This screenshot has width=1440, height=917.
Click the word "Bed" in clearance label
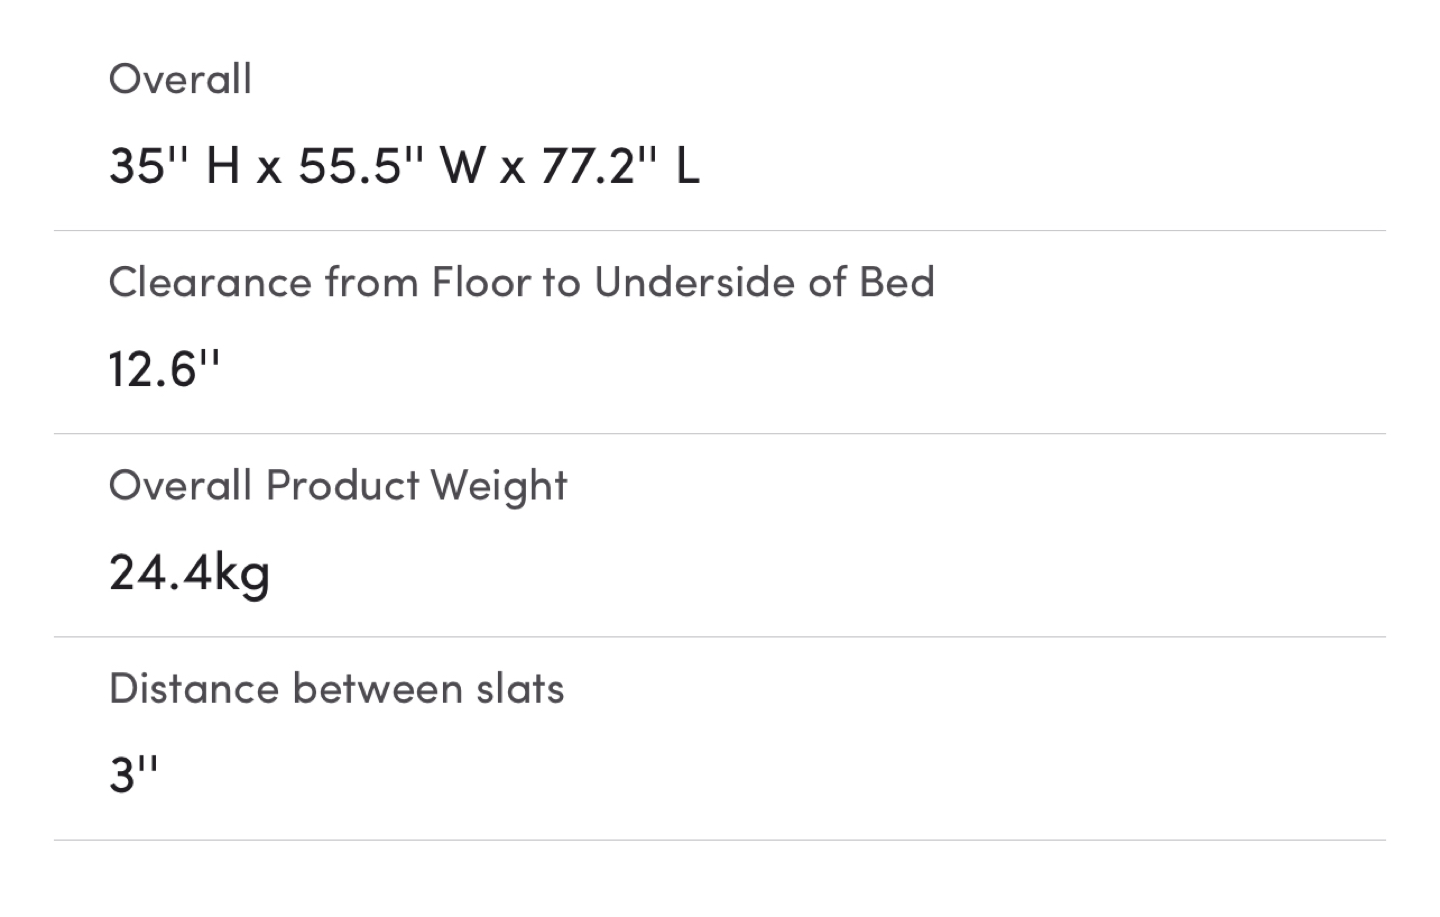tap(897, 282)
